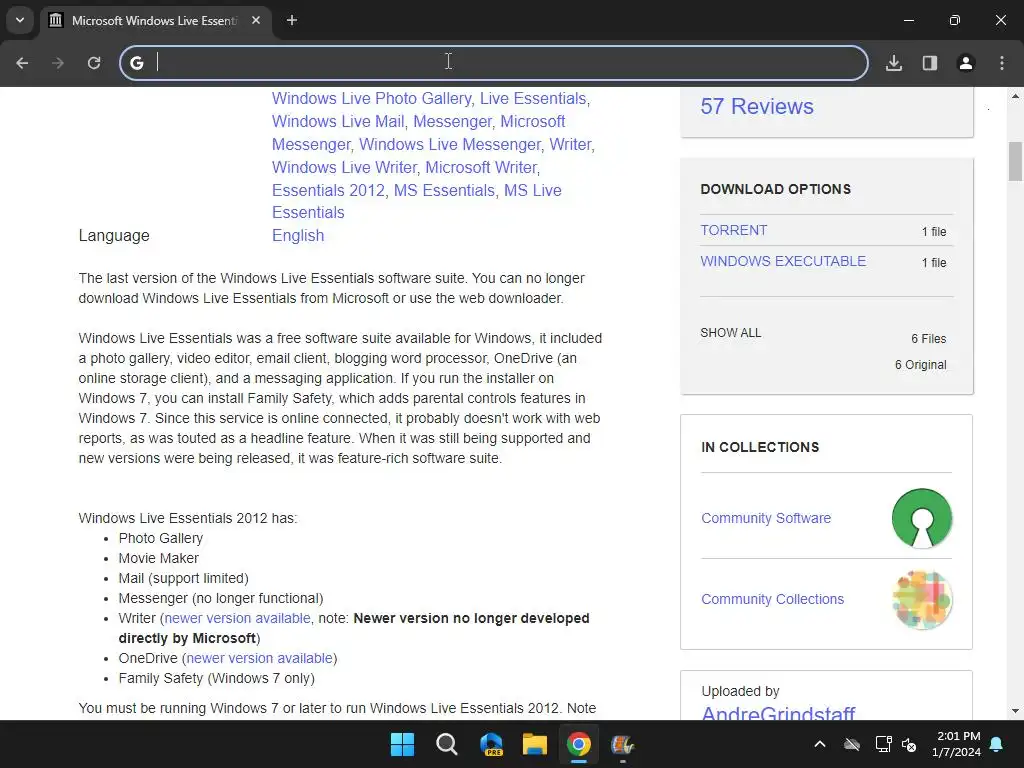1024x768 pixels.
Task: Click the cloud sync tray icon
Action: pyautogui.click(x=852, y=744)
